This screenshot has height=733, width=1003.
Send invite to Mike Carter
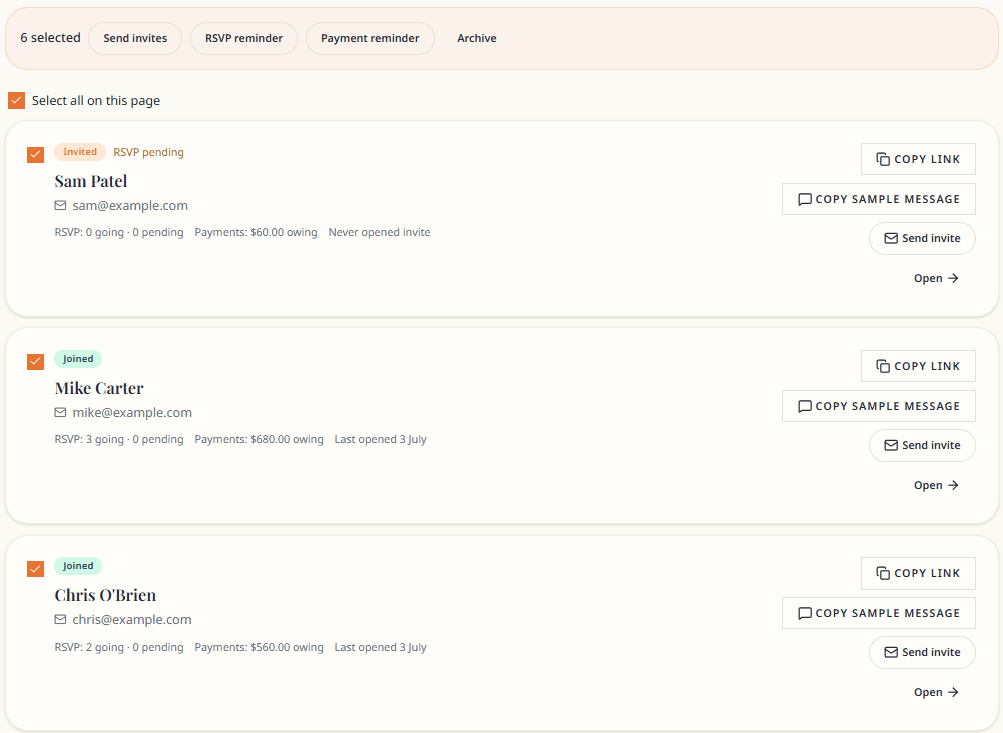[922, 445]
